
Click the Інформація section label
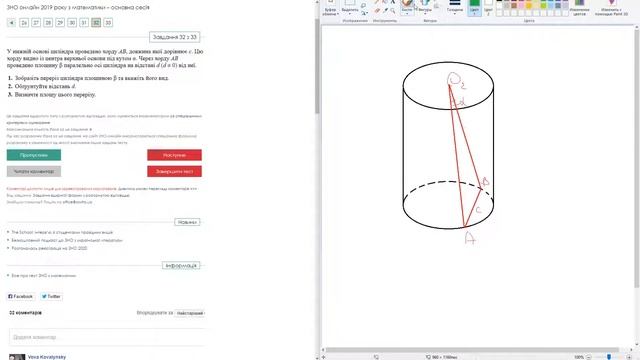(181, 265)
